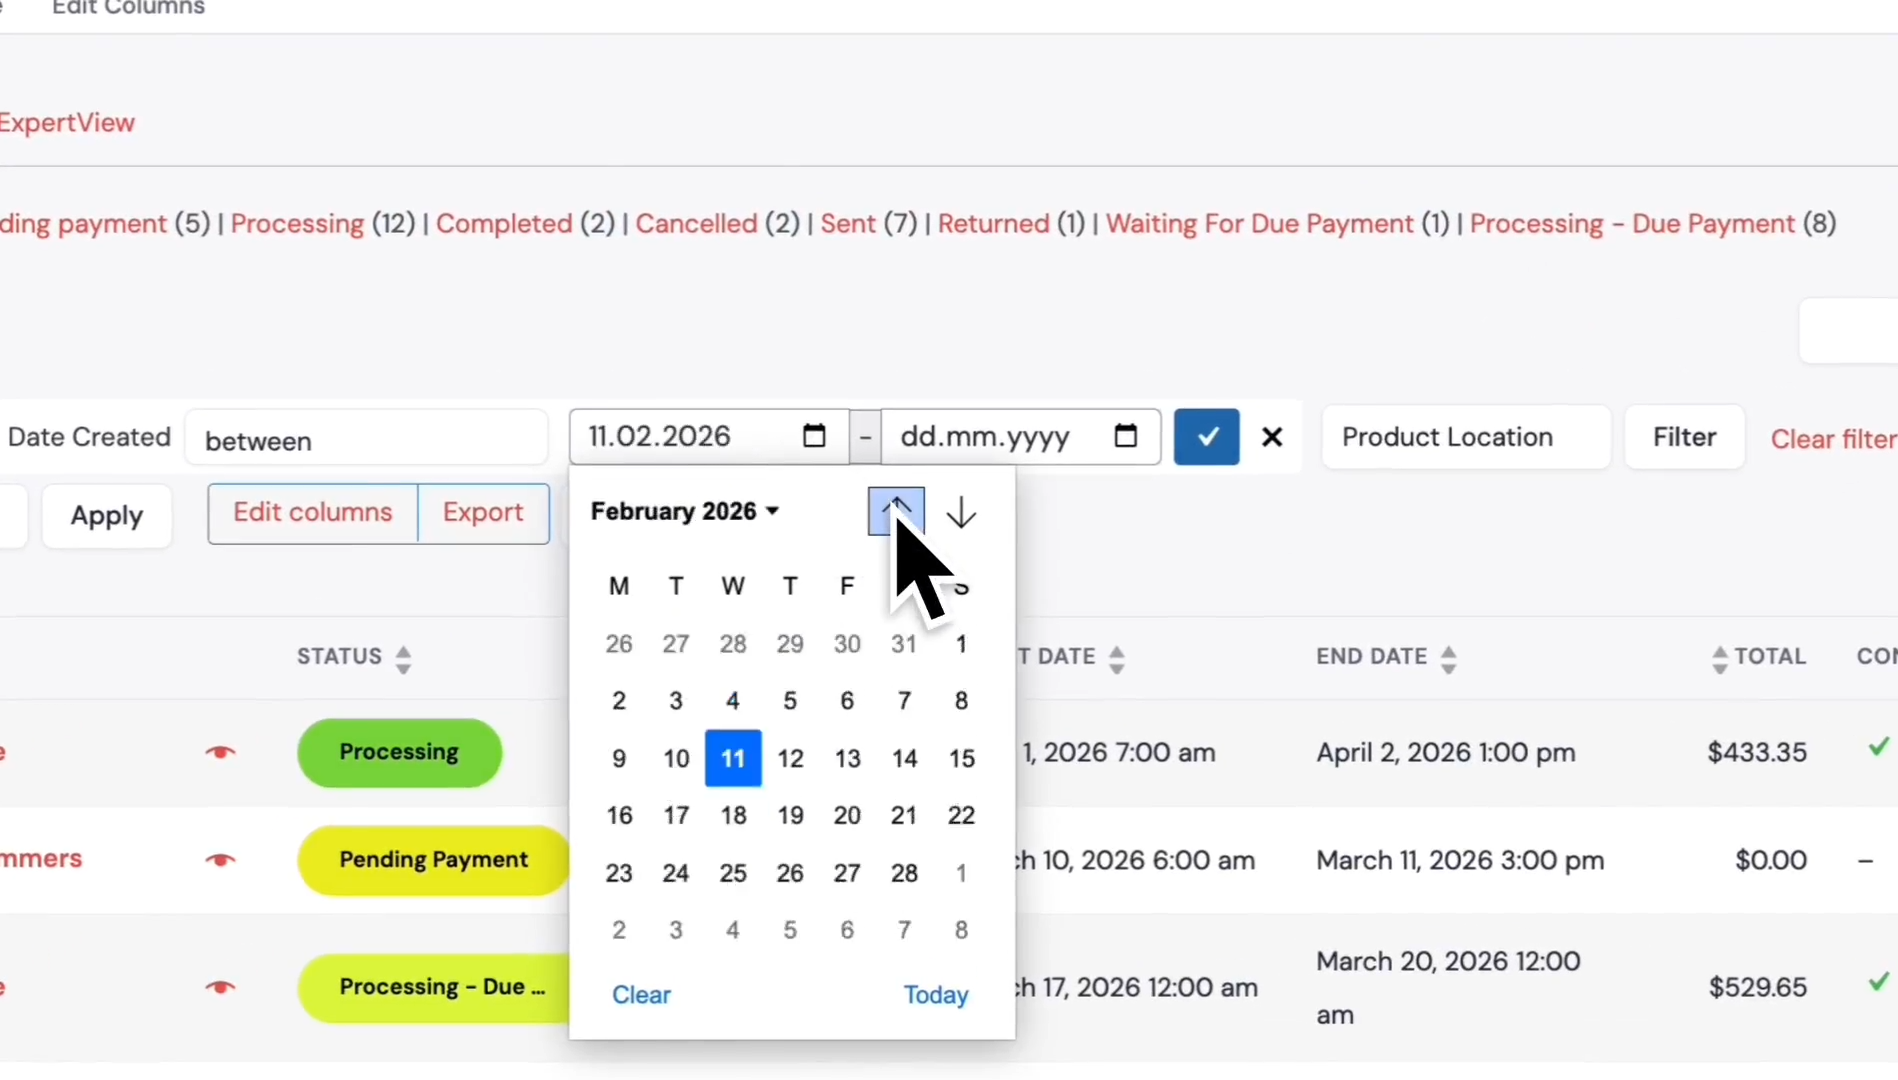This screenshot has height=1080, width=1898.
Task: View the Processing order via eye icon
Action: pos(220,752)
